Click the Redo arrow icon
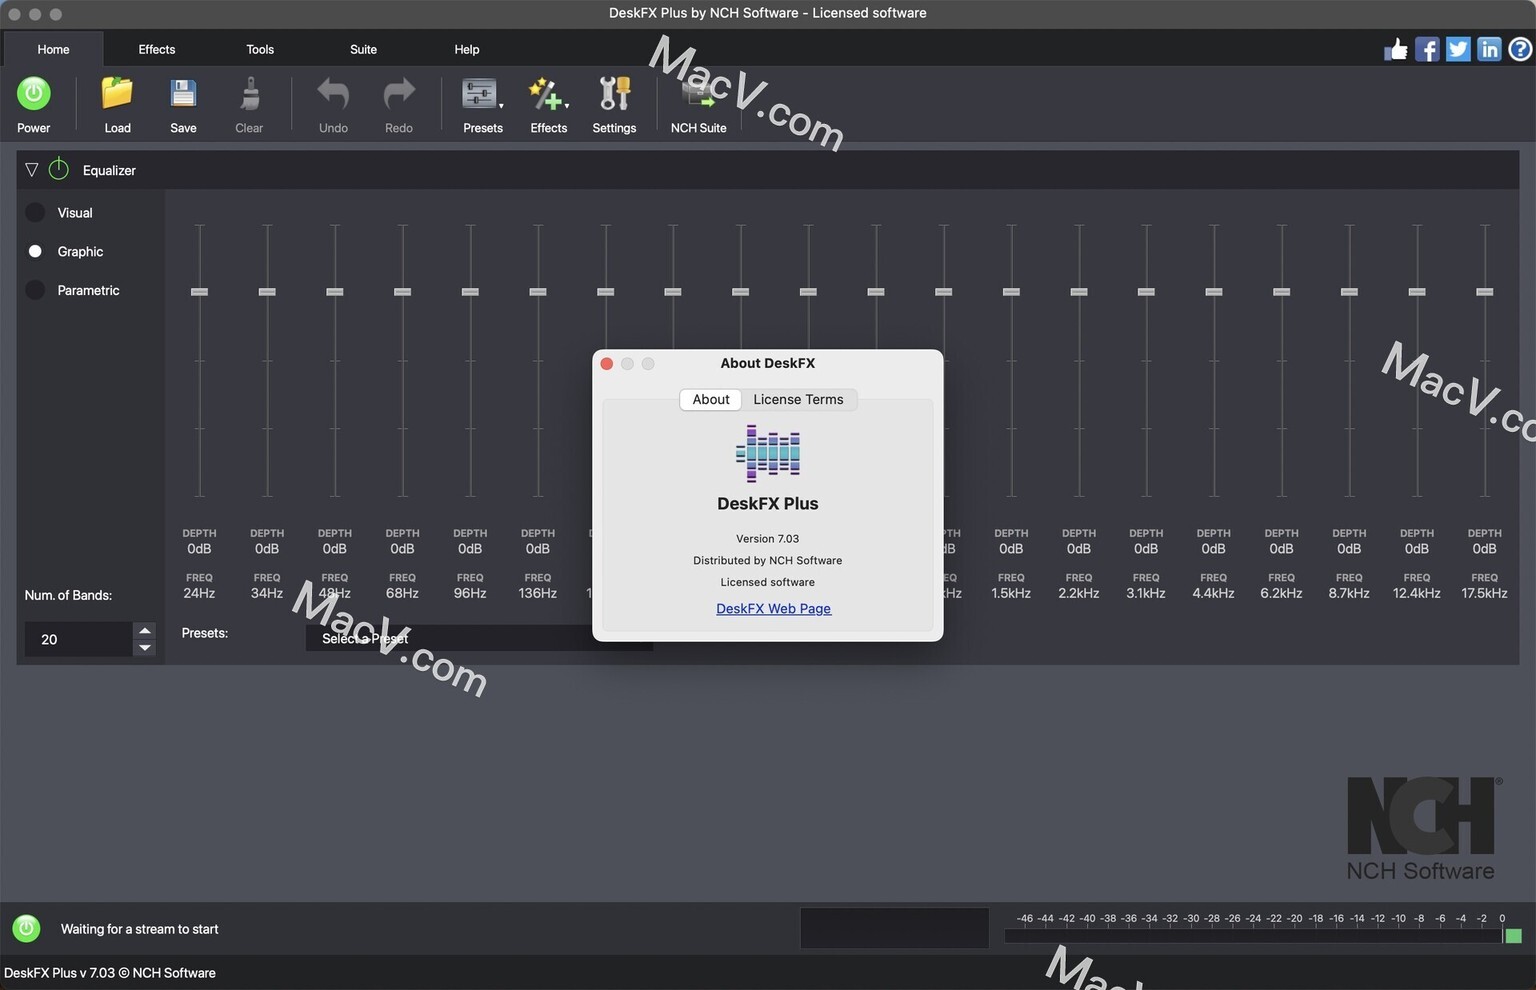Image resolution: width=1536 pixels, height=990 pixels. point(399,94)
